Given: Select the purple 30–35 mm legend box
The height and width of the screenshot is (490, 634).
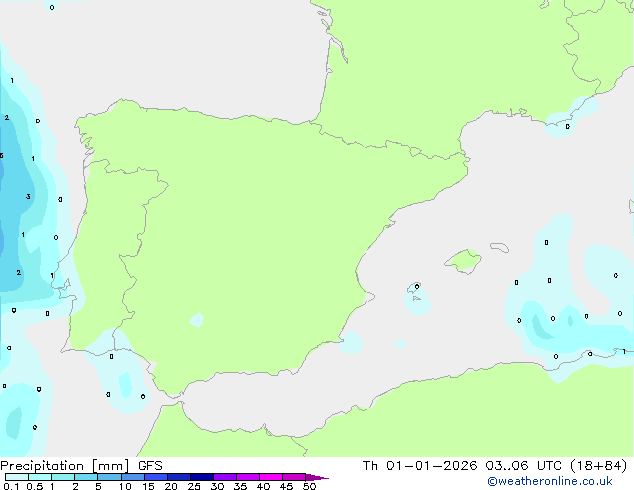Looking at the screenshot, I should (225, 477).
